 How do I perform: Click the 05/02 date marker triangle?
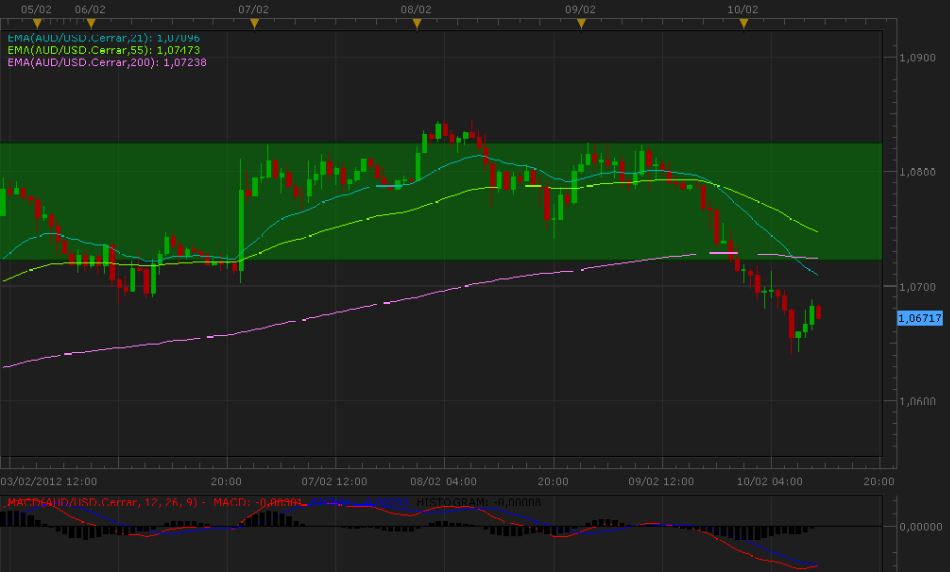pos(37,22)
